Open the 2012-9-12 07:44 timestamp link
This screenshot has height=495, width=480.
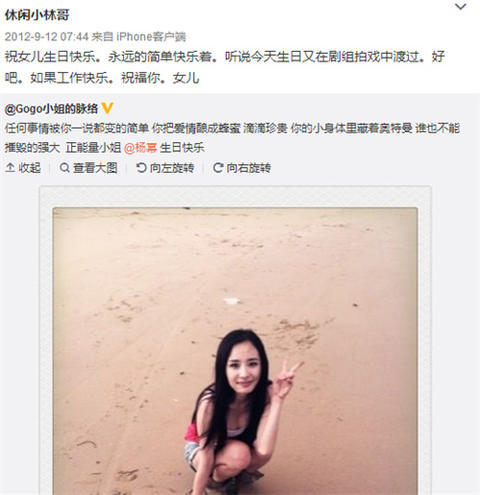[x=47, y=36]
